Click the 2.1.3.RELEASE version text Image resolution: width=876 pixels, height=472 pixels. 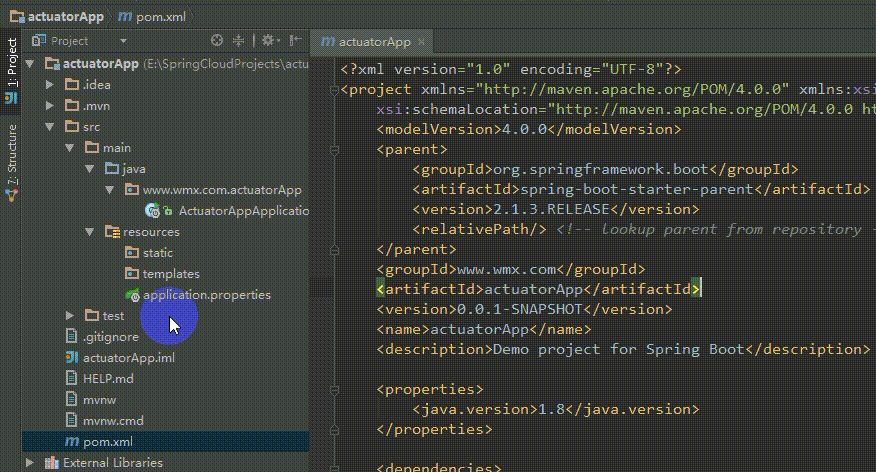pyautogui.click(x=551, y=209)
